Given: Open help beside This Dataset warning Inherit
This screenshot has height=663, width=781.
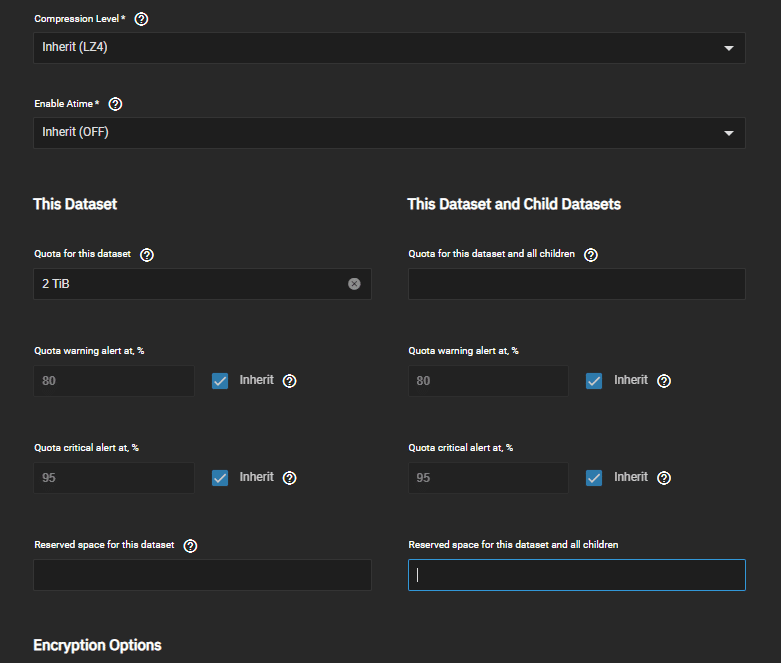Looking at the screenshot, I should point(289,381).
